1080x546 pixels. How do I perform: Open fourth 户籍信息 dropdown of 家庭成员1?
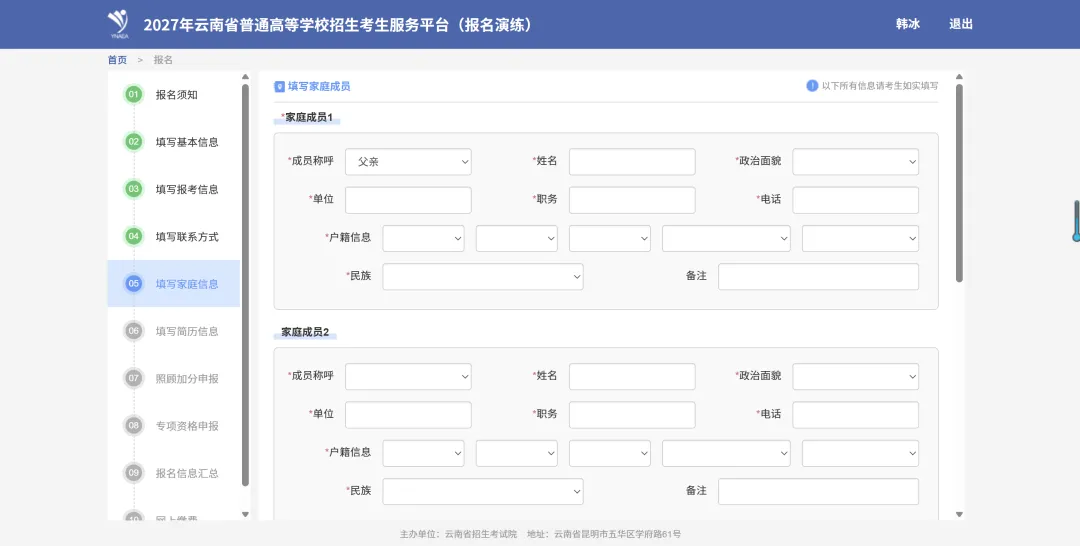[x=726, y=238]
